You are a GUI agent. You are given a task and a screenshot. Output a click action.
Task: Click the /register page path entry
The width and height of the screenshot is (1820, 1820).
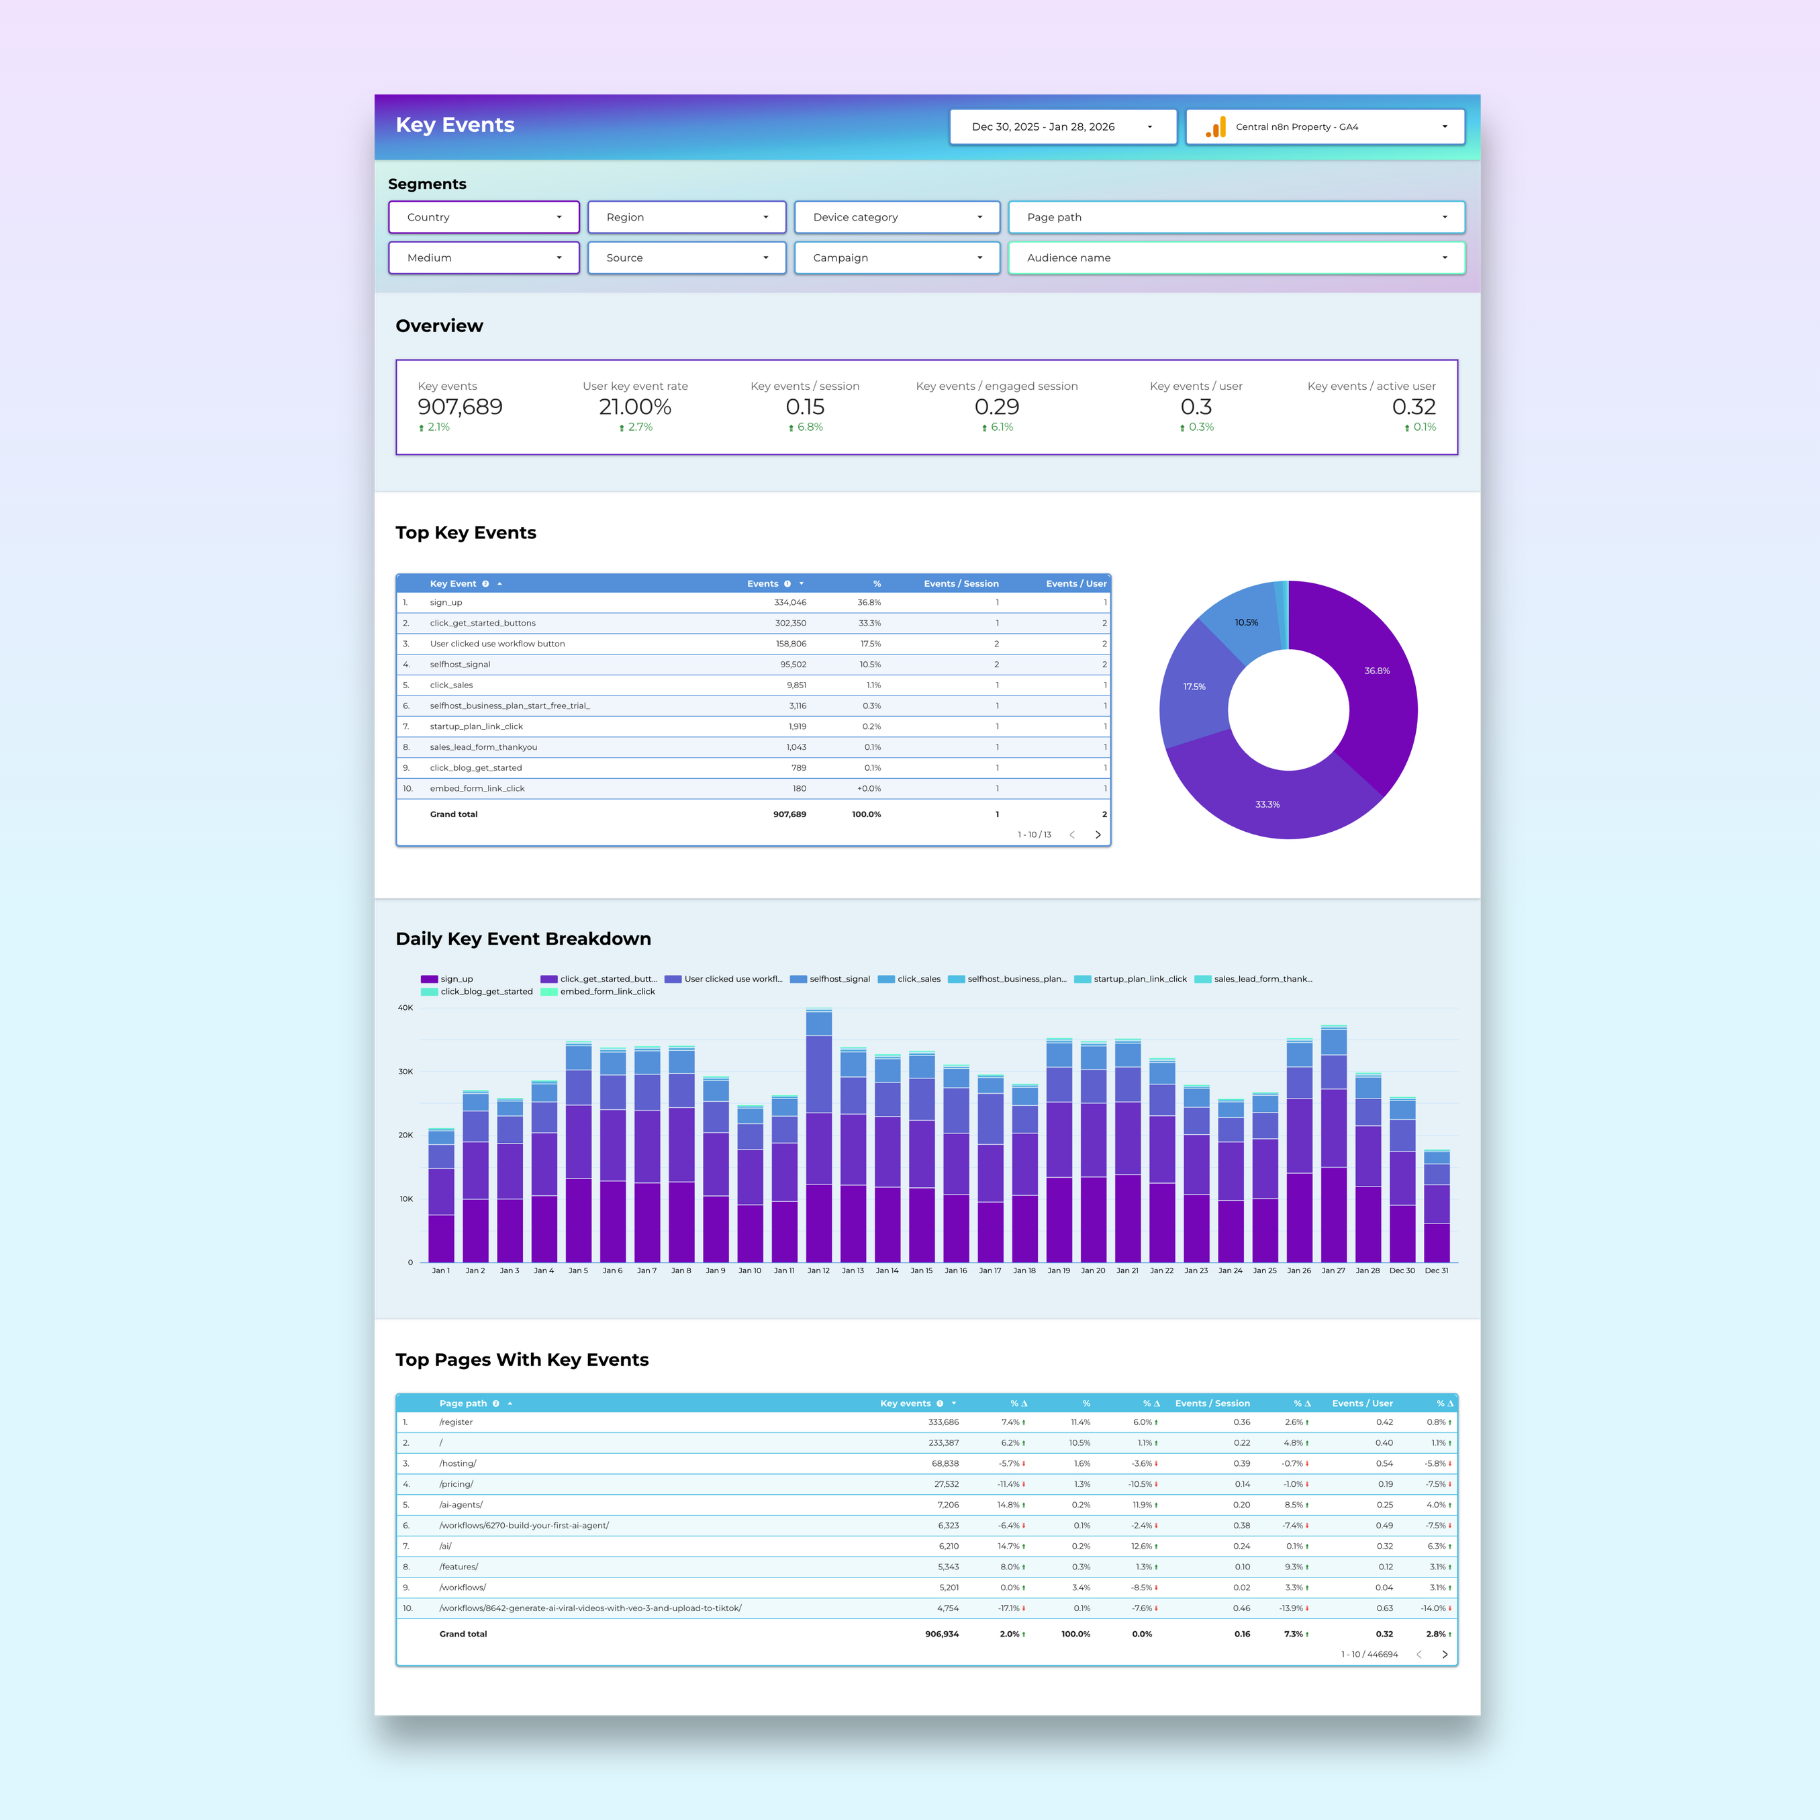pyautogui.click(x=455, y=1421)
